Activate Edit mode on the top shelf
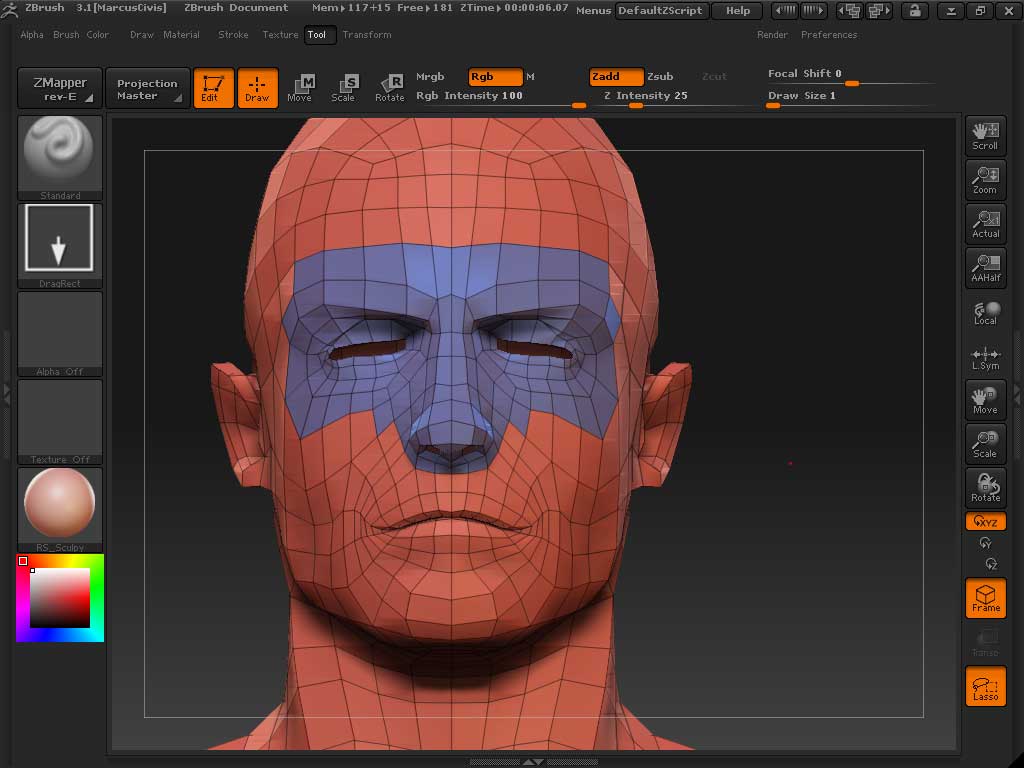This screenshot has width=1024, height=768. (x=214, y=88)
